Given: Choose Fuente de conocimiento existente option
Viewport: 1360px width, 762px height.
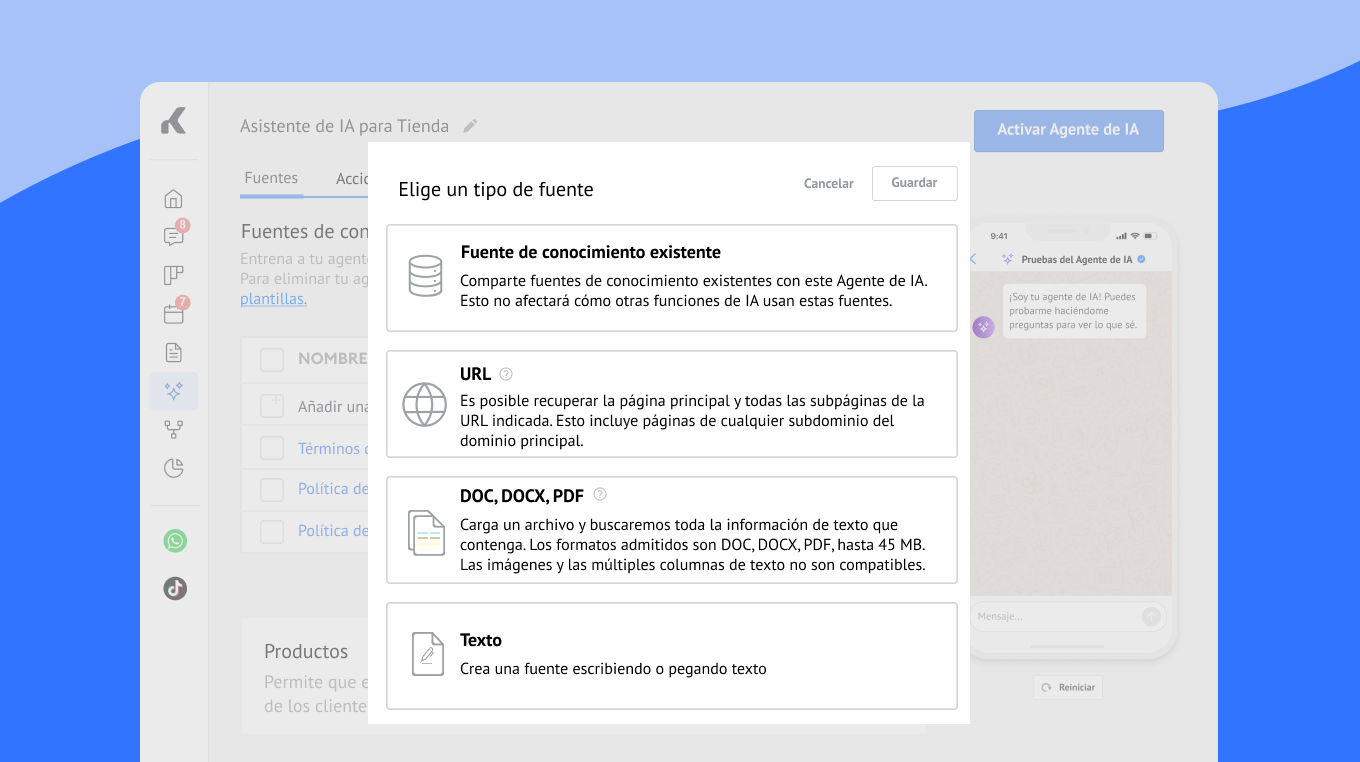Looking at the screenshot, I should [671, 278].
